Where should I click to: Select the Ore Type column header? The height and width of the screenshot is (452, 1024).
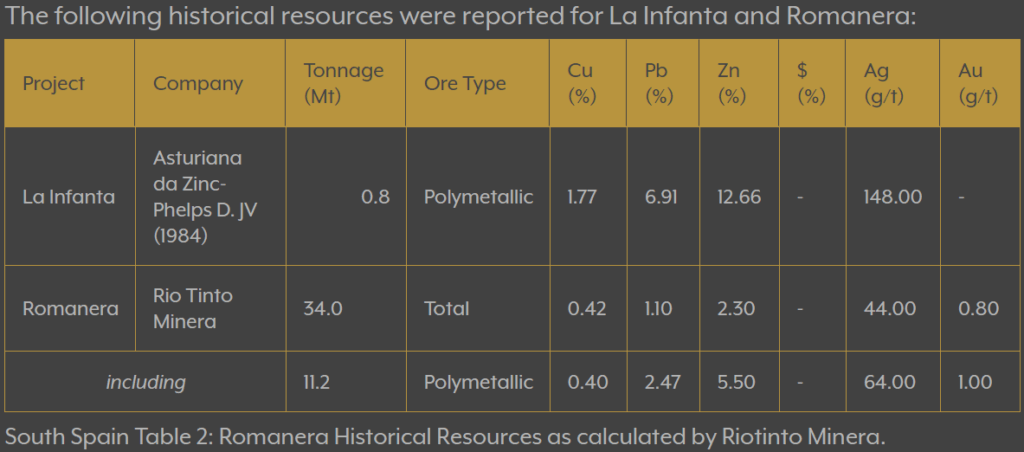point(465,84)
